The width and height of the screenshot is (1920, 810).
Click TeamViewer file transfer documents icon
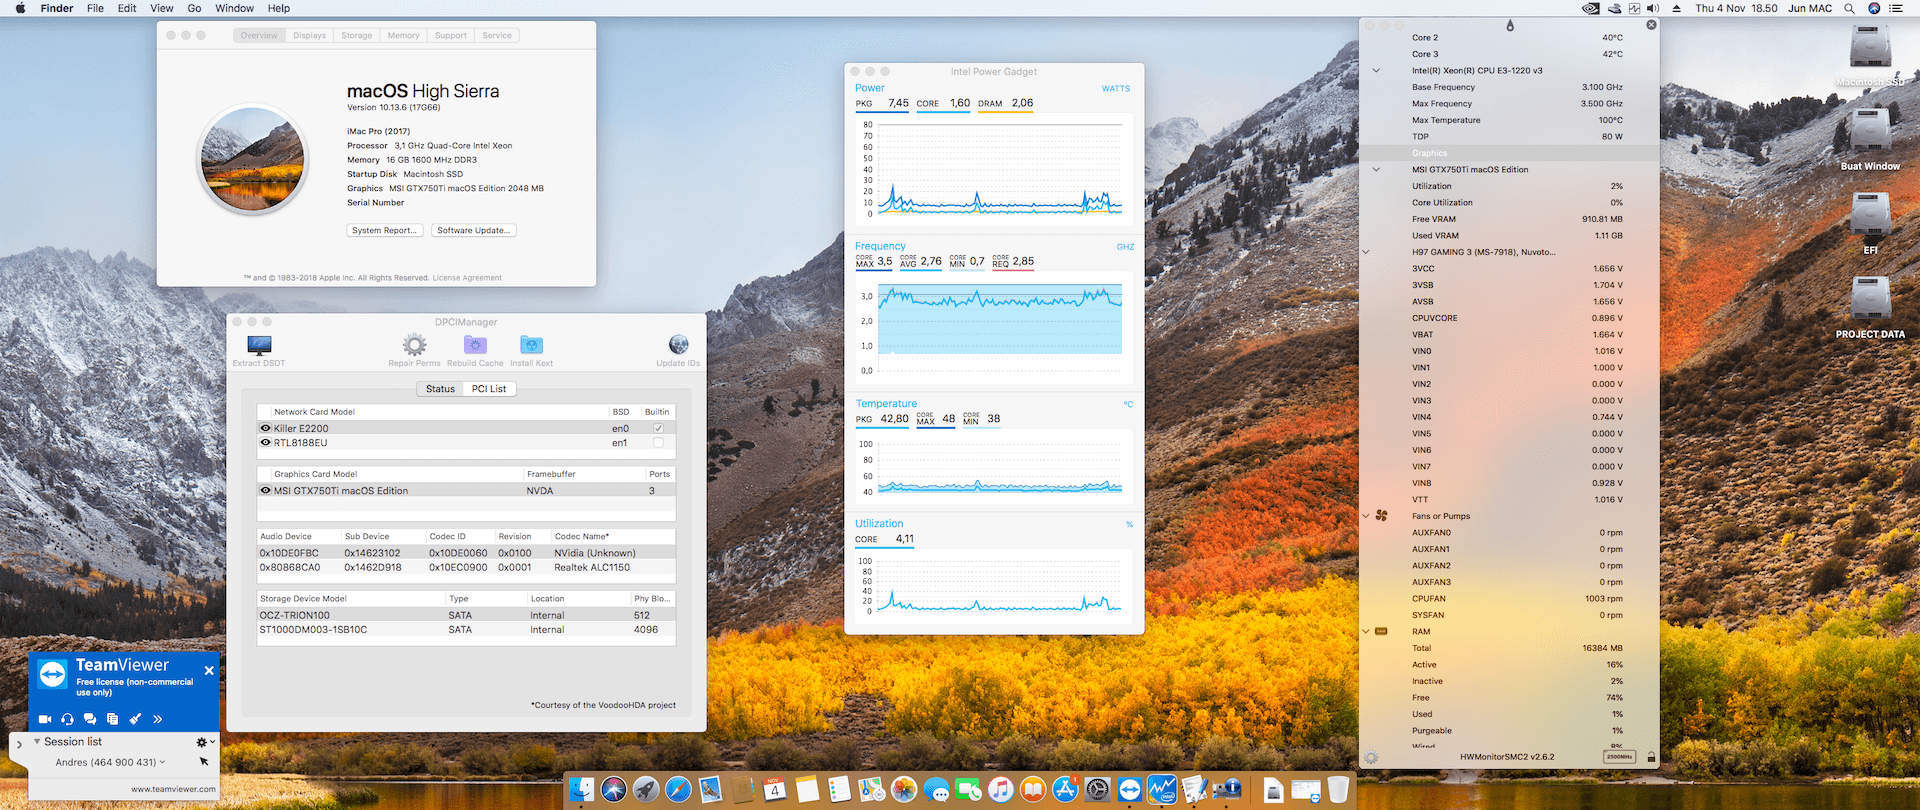pos(112,719)
